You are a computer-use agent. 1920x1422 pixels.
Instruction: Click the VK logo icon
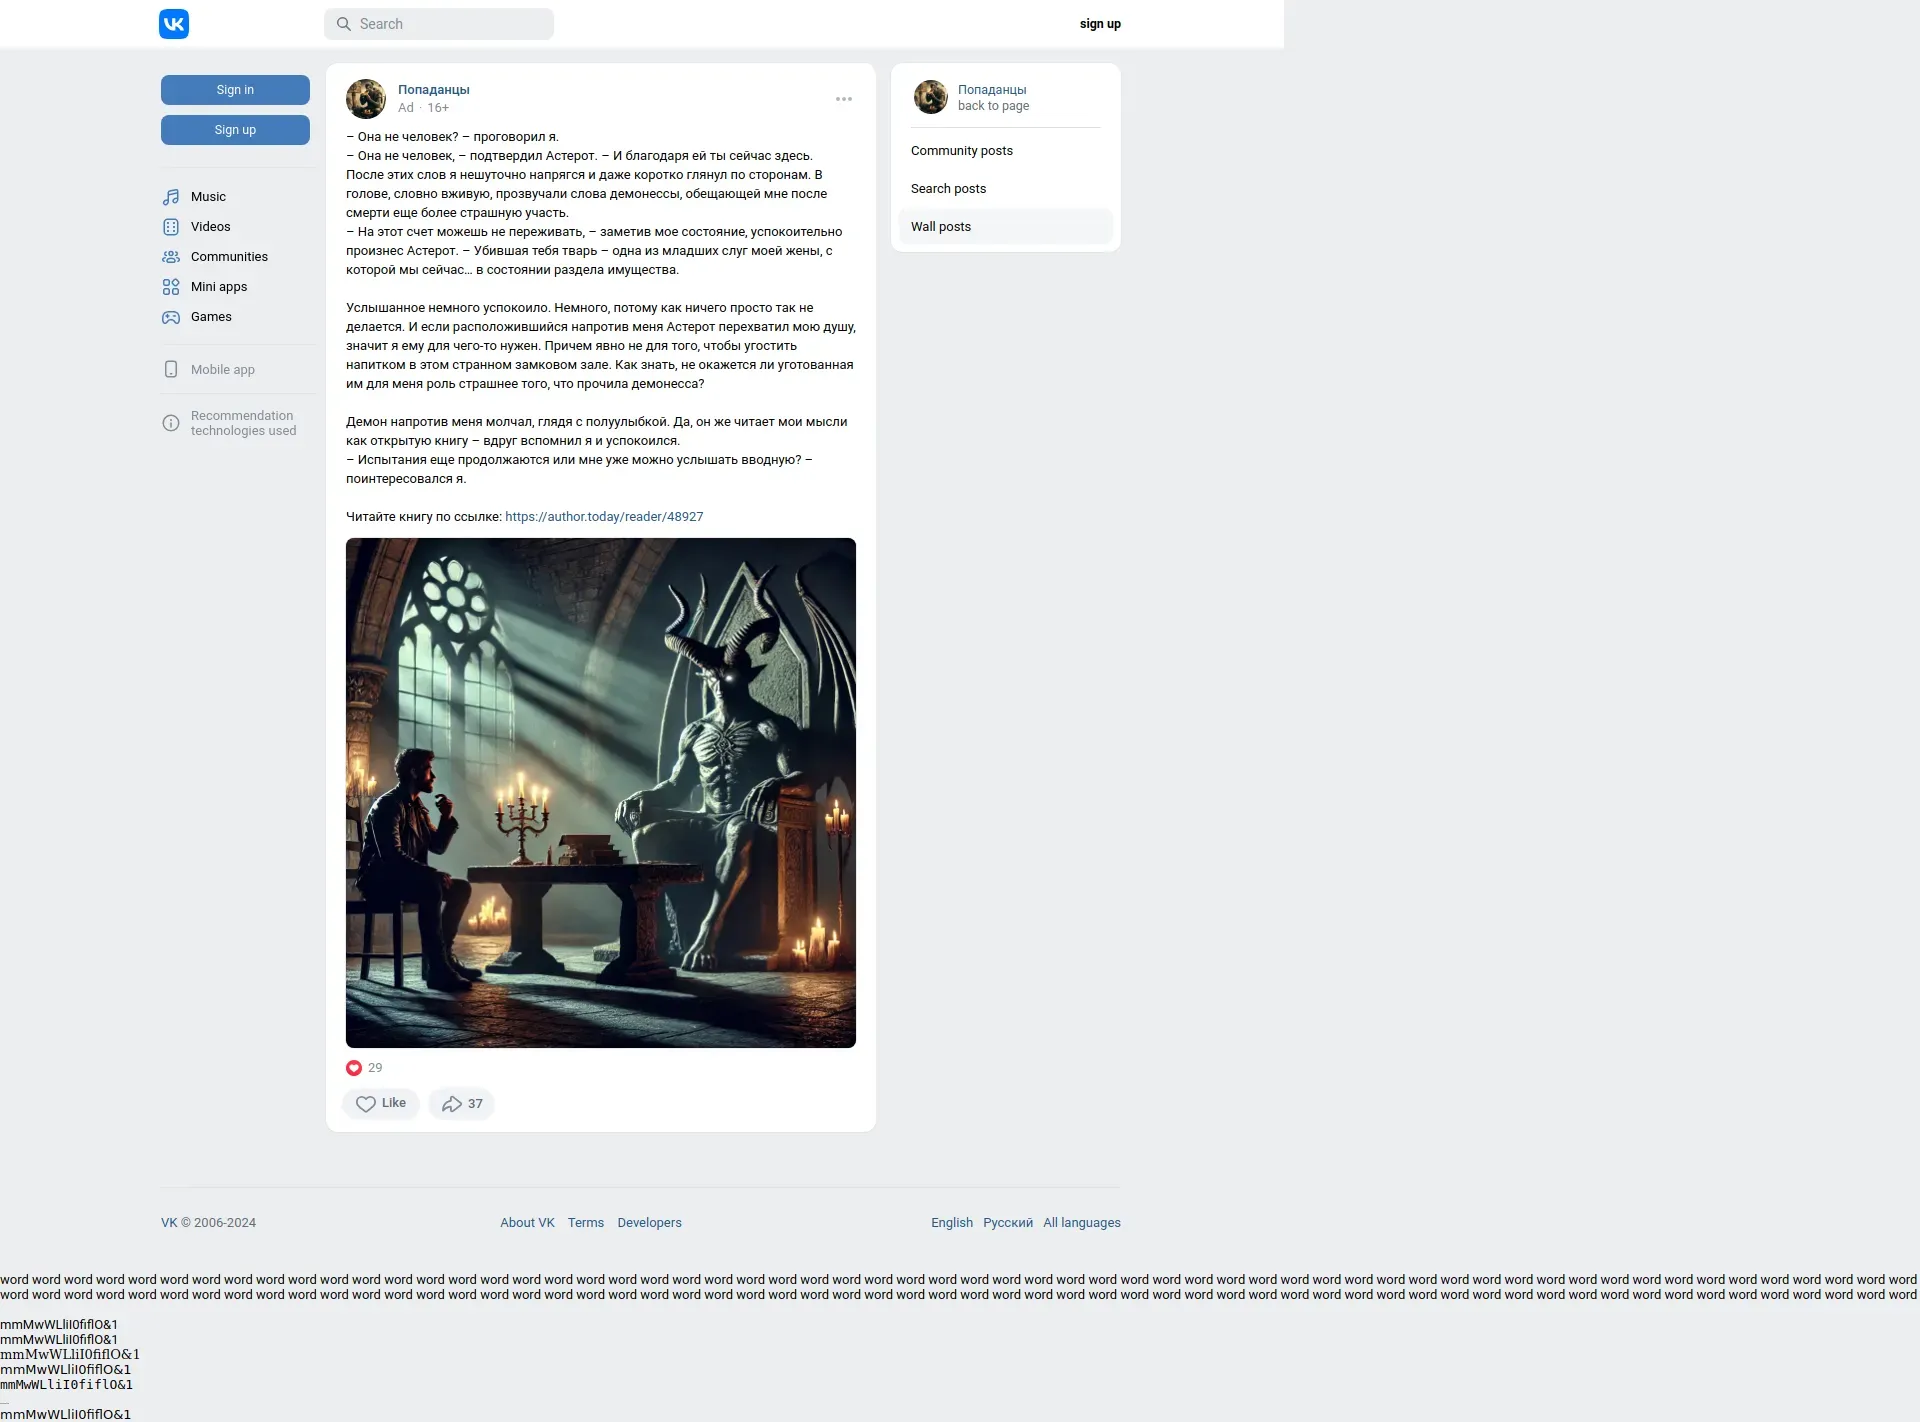[174, 24]
